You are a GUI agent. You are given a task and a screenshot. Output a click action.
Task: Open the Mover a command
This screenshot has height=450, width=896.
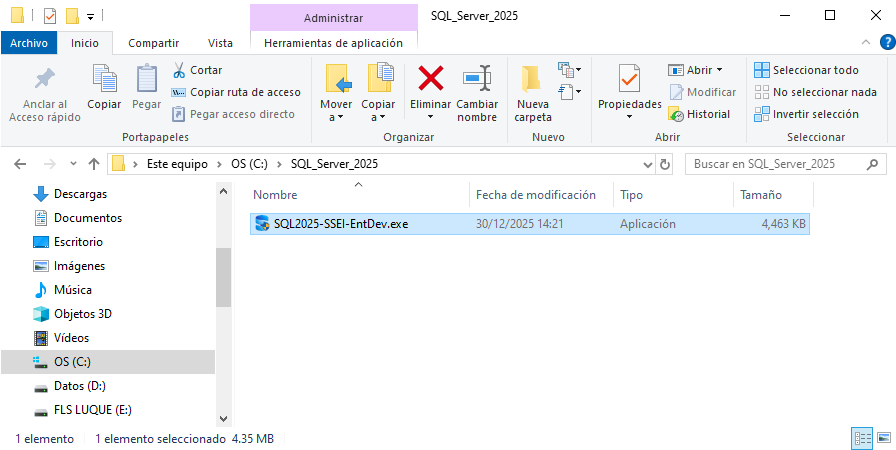coord(336,93)
